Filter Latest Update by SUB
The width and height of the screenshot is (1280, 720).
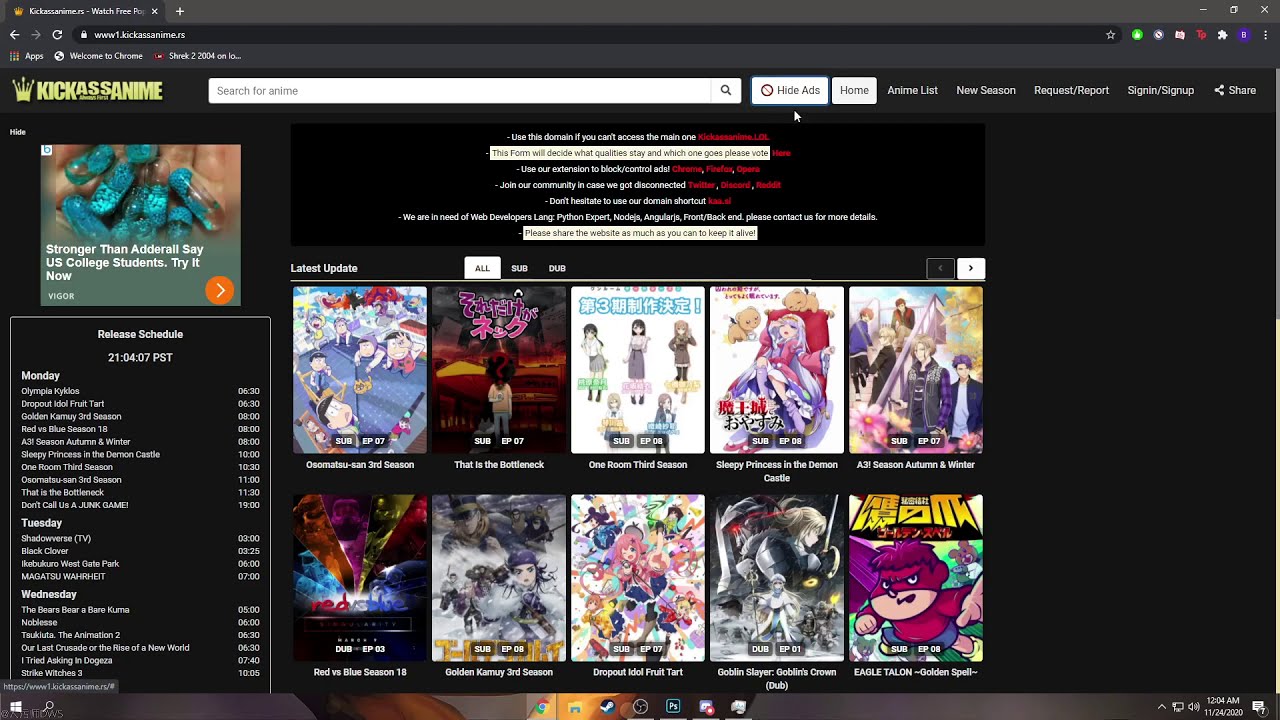coord(519,268)
